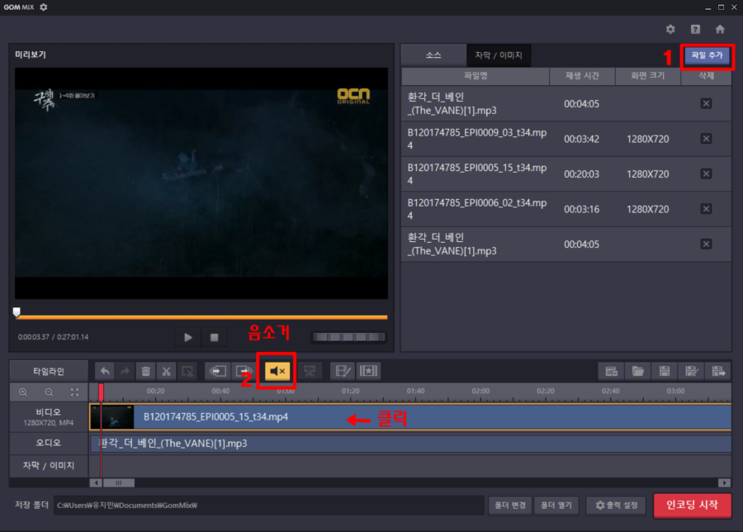Viewport: 743px width, 532px height.
Task: Click the redo arrow in the timeline toolbar
Action: coord(125,371)
